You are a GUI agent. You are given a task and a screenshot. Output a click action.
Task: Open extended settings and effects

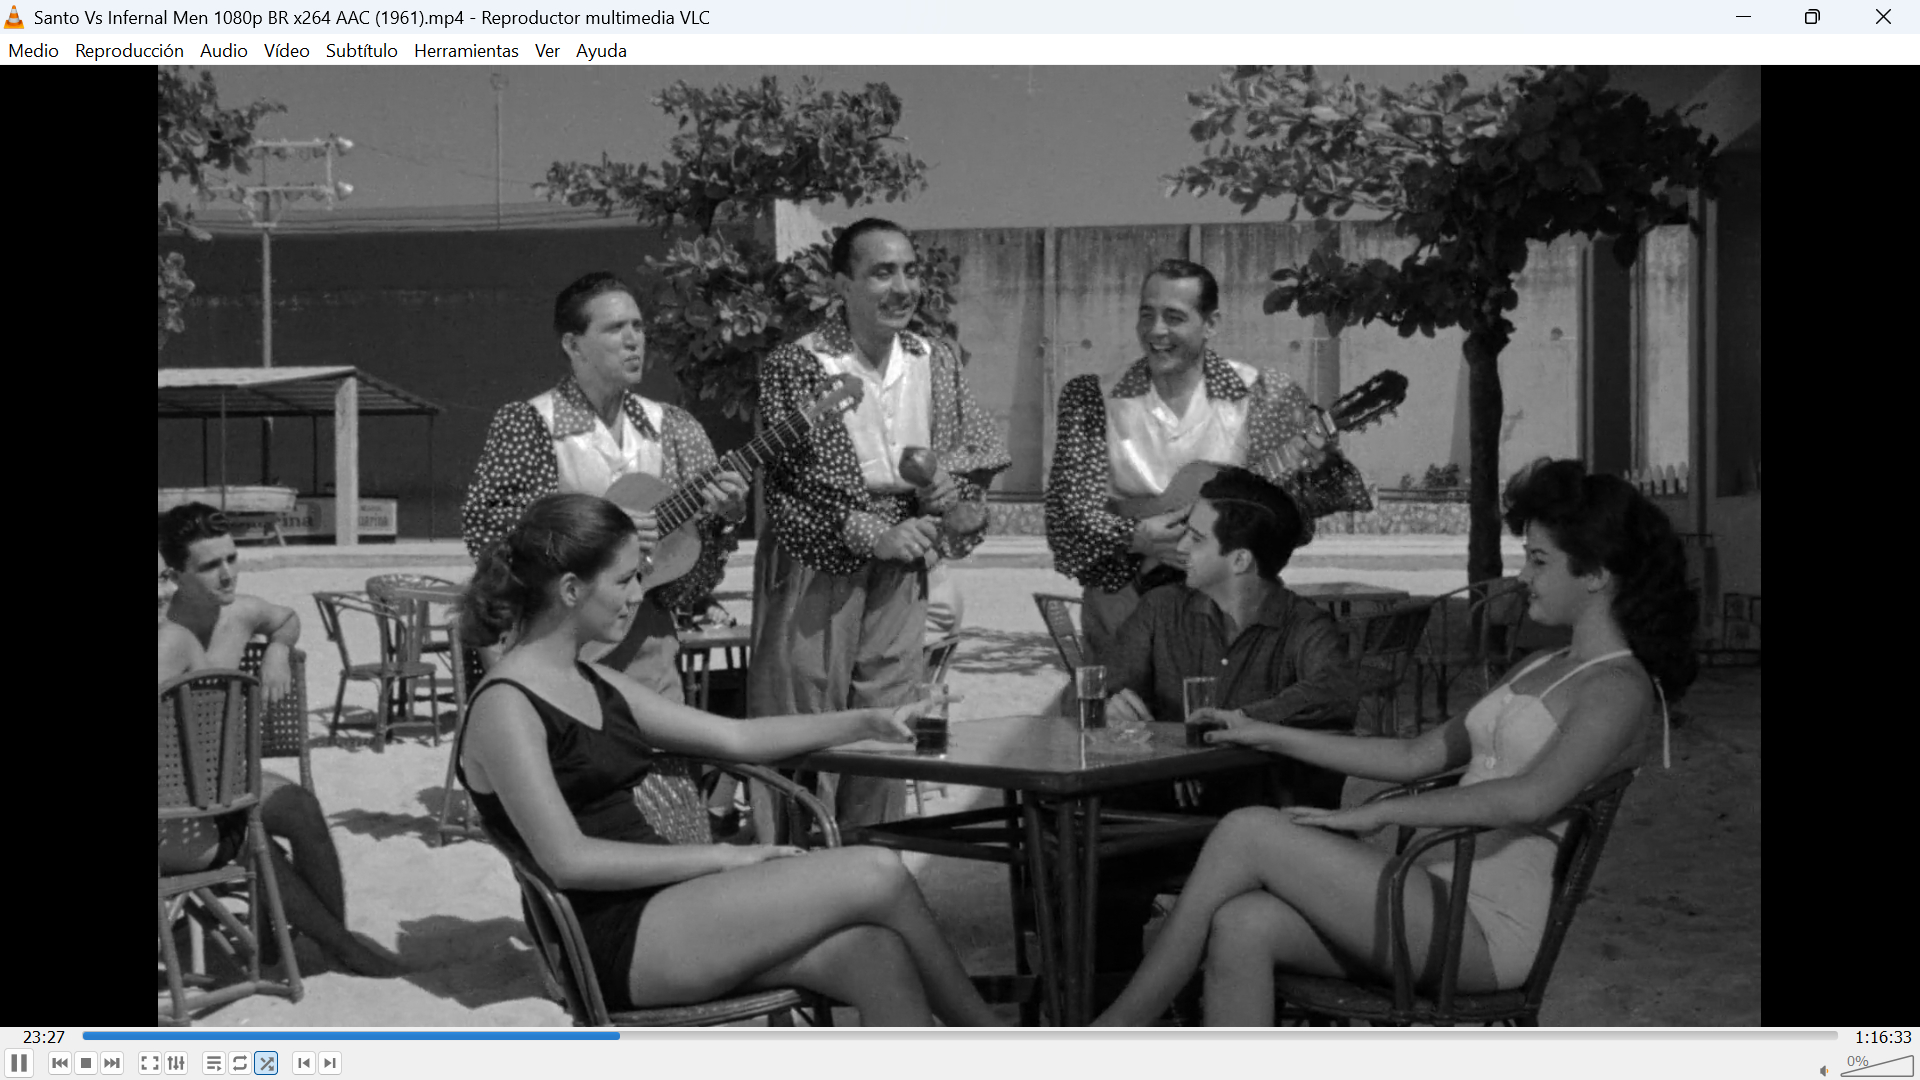pos(176,1063)
